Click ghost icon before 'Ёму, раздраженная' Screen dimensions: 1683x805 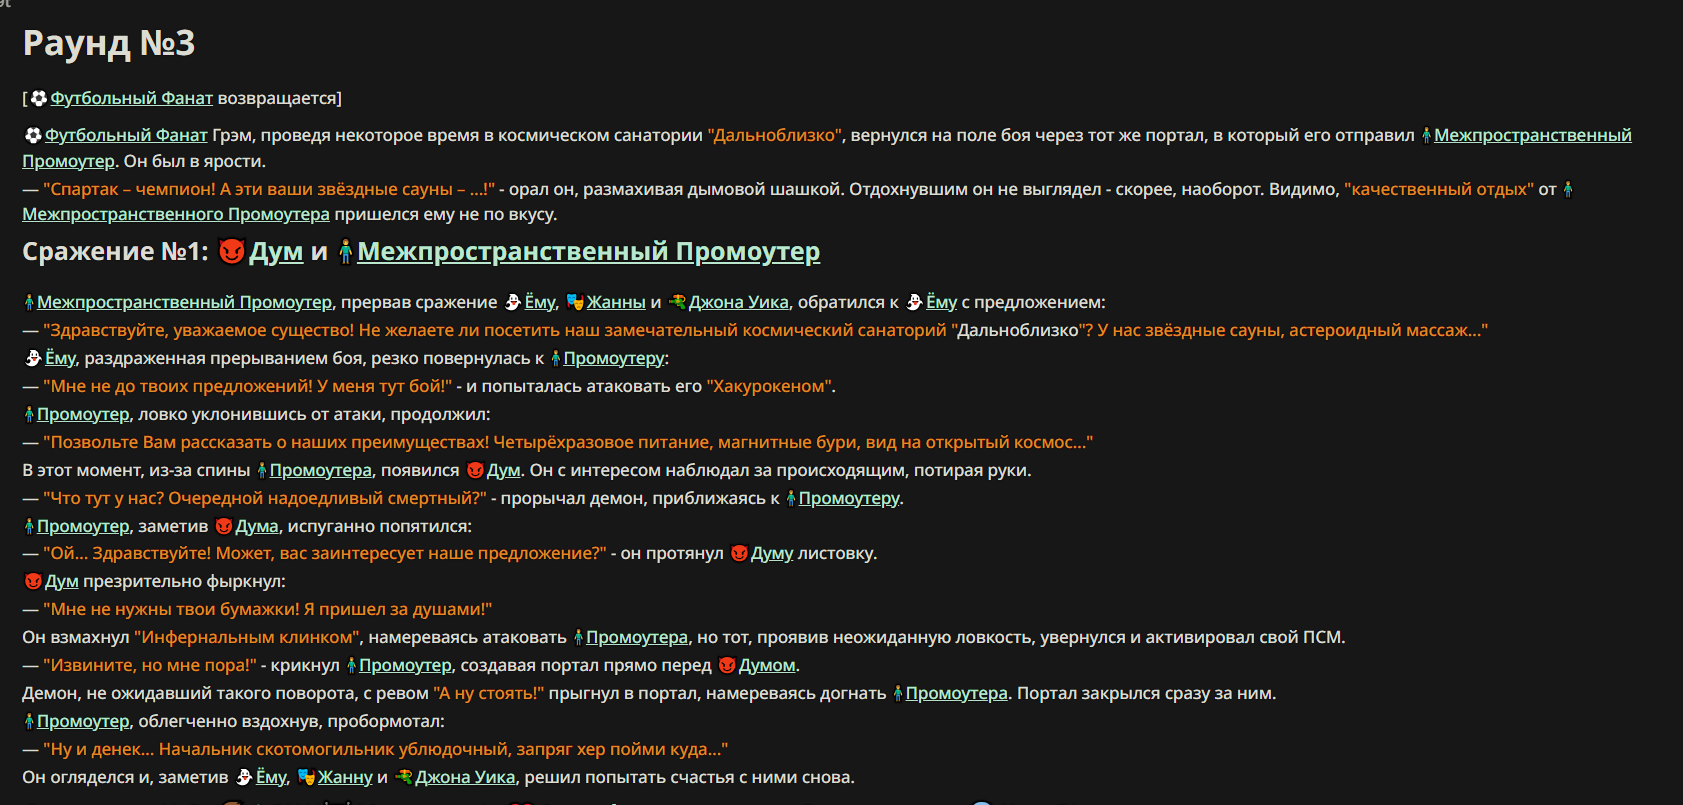tap(33, 358)
